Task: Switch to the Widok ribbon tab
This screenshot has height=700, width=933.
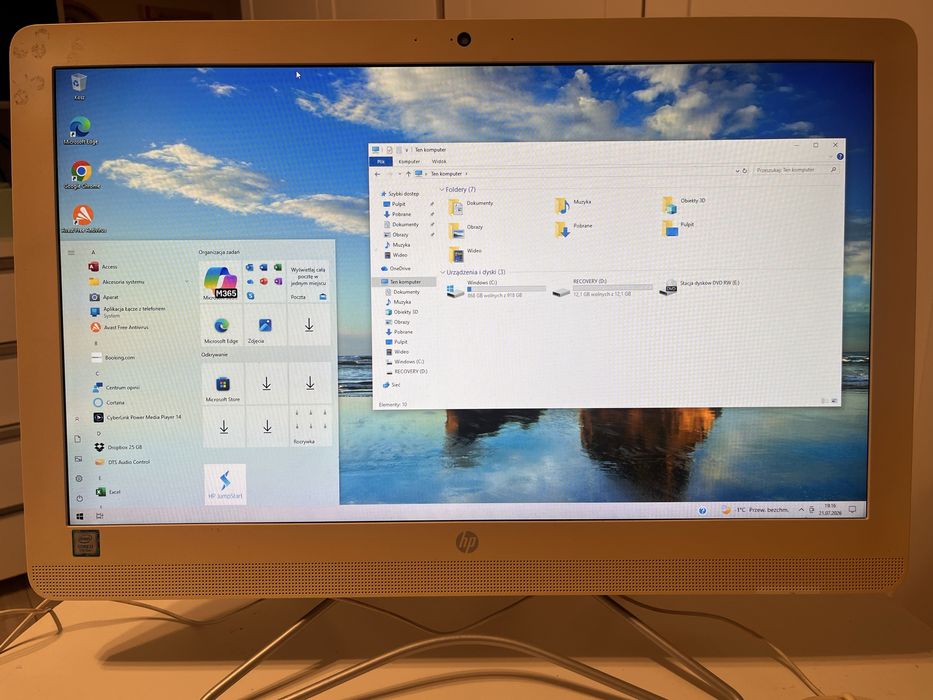Action: click(x=439, y=161)
